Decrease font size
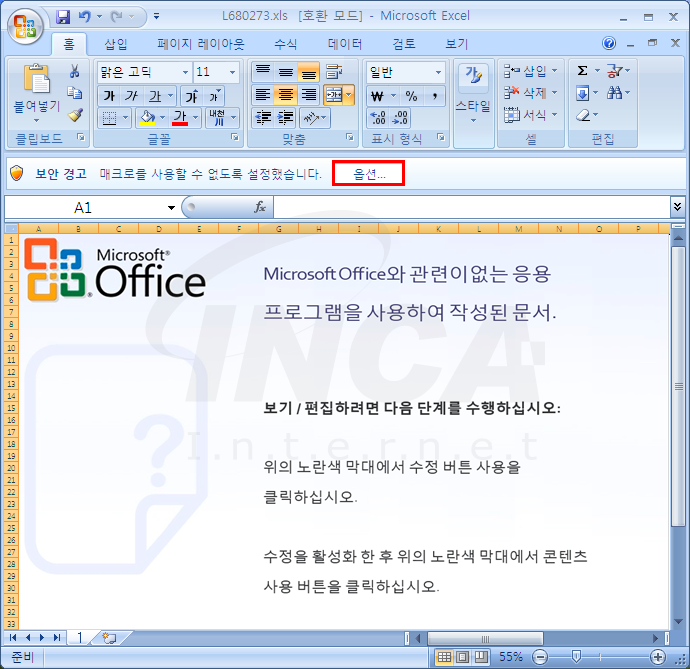 [x=215, y=96]
